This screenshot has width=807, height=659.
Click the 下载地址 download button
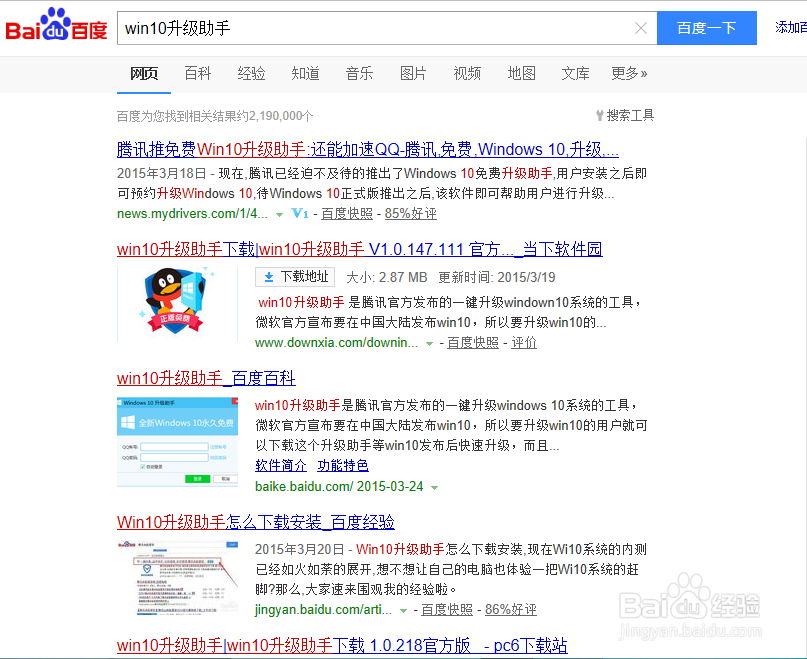295,277
